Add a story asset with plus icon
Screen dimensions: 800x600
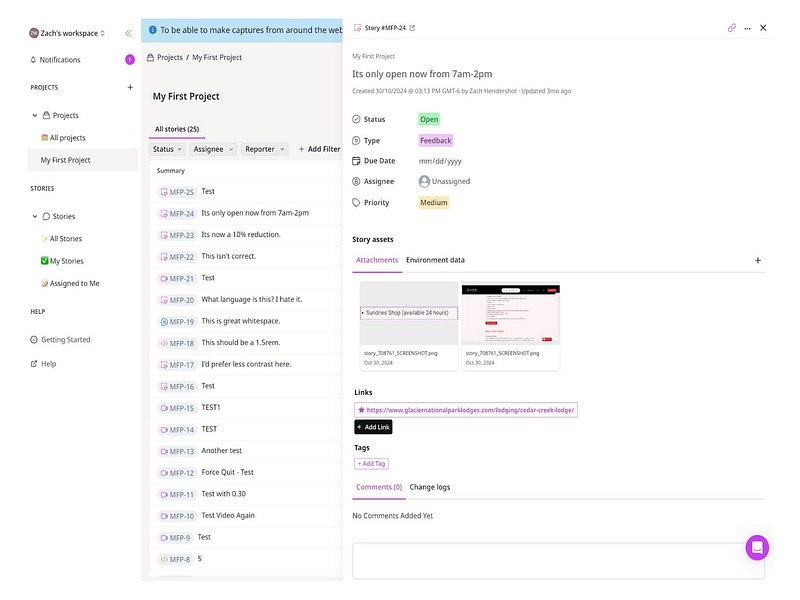coord(758,261)
